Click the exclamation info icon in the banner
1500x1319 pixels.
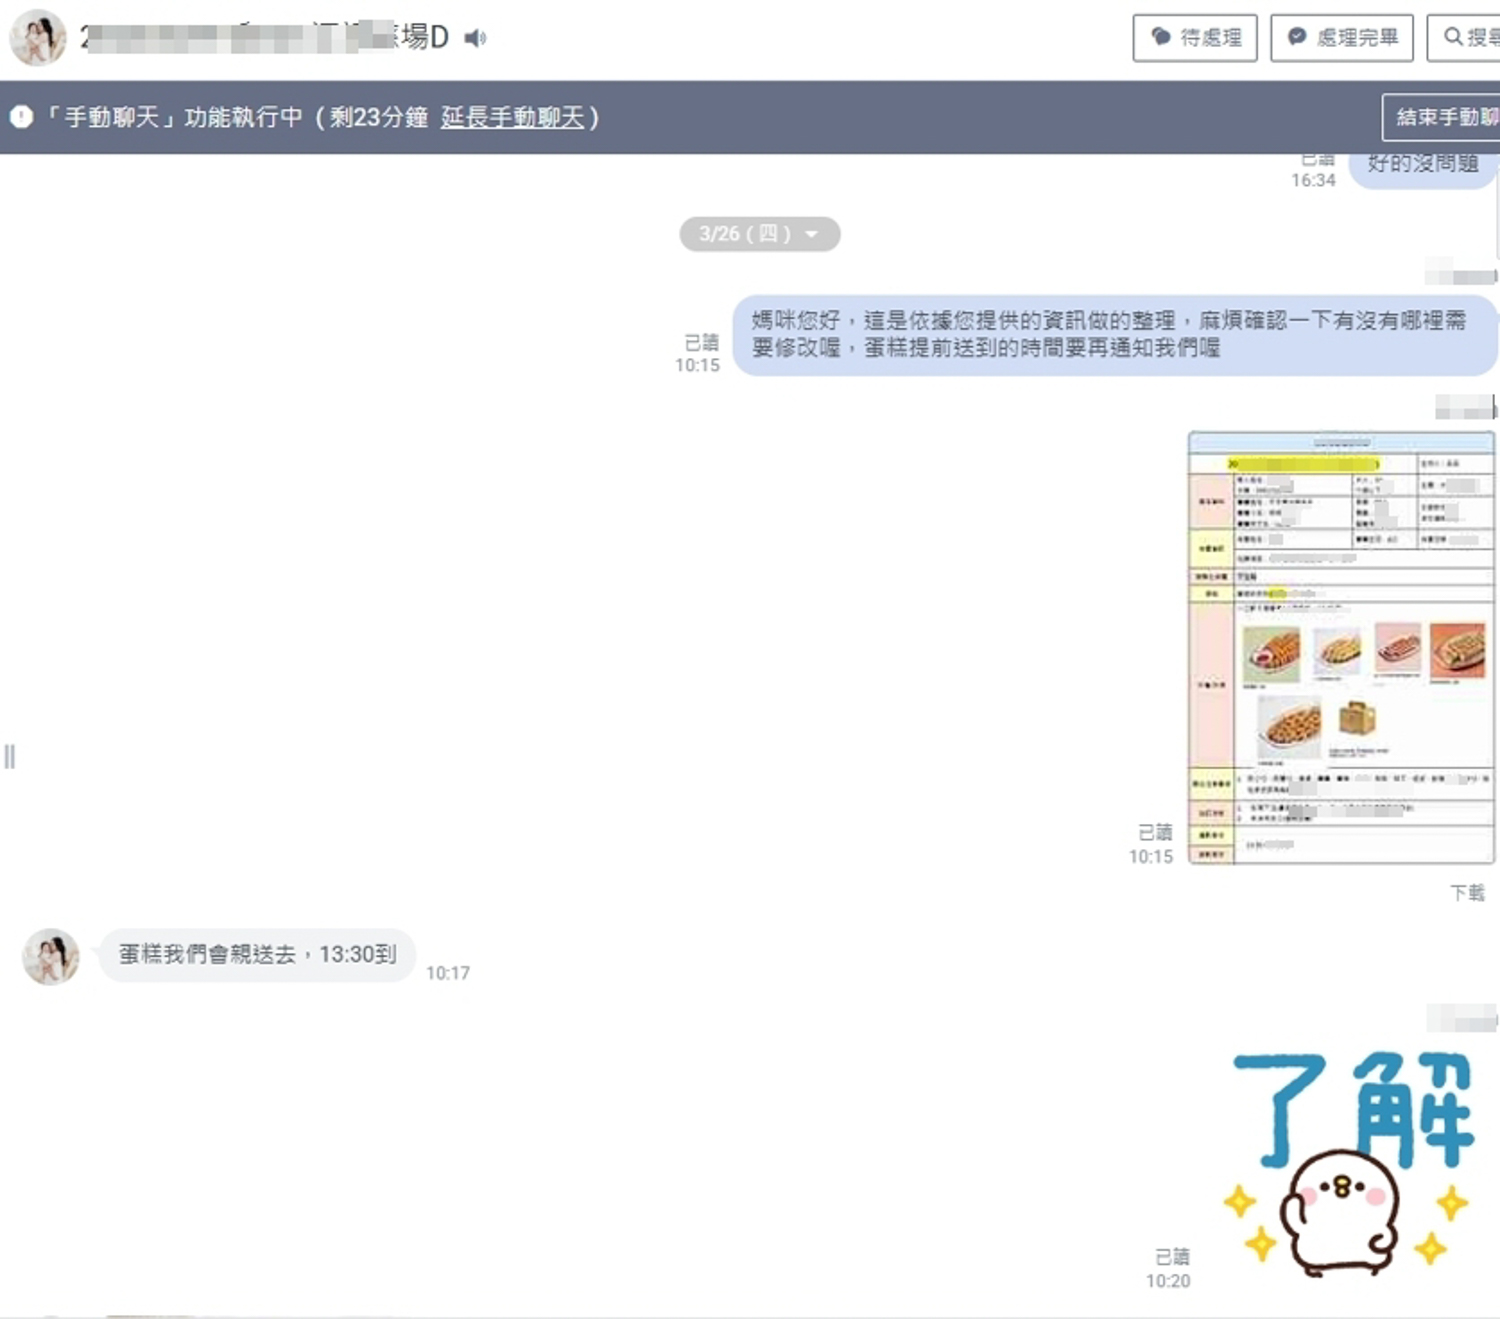21,117
